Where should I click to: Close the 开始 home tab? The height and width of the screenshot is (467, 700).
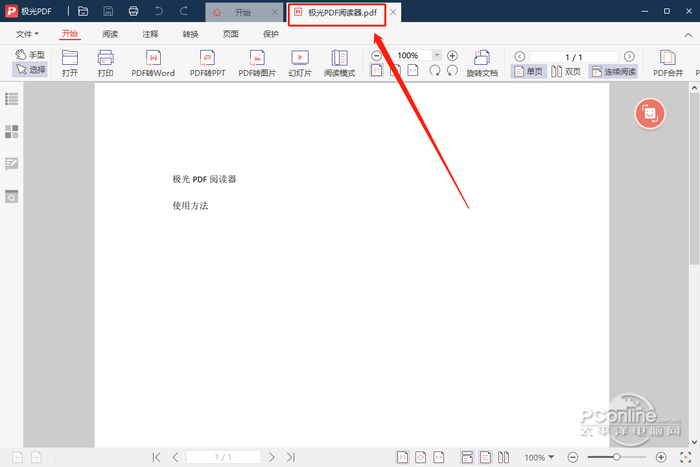click(275, 12)
